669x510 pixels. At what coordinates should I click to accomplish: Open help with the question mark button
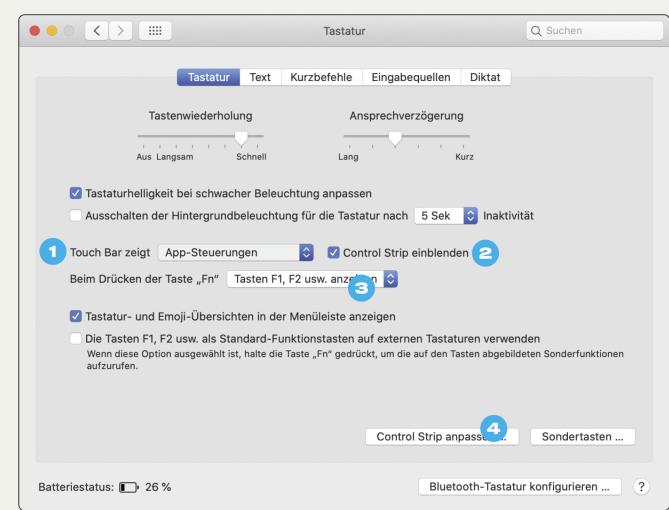(641, 487)
